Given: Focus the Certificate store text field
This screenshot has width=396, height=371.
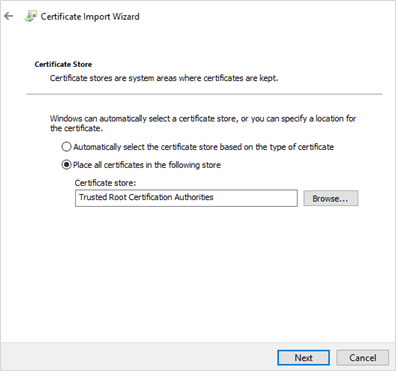Looking at the screenshot, I should (x=186, y=198).
